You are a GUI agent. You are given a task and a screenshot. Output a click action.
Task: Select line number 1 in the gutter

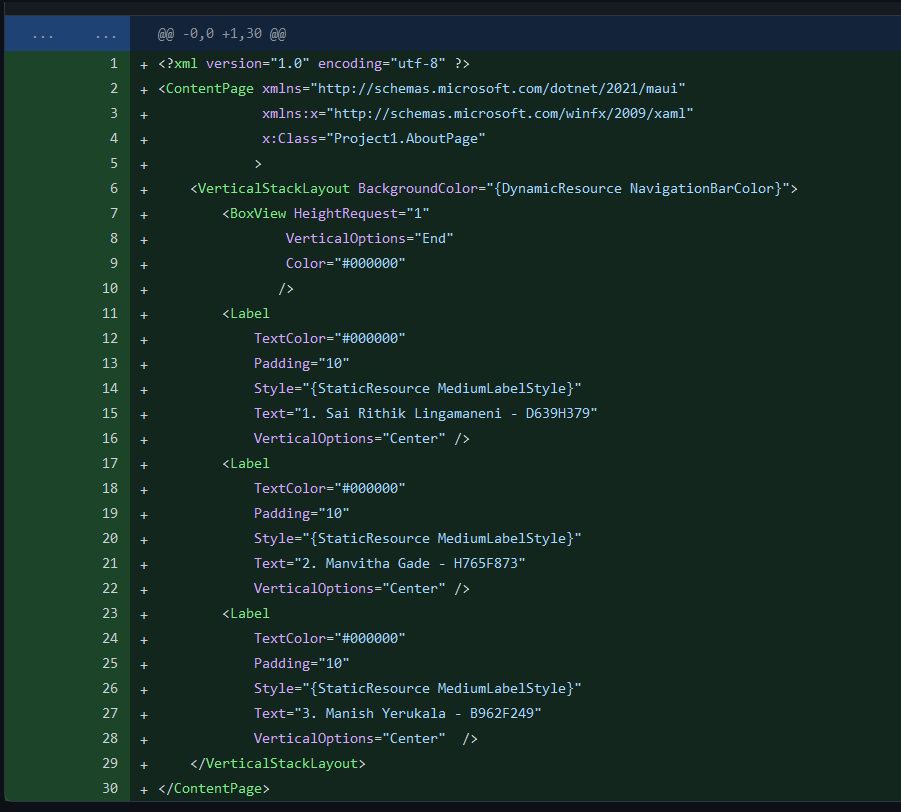[x=114, y=63]
